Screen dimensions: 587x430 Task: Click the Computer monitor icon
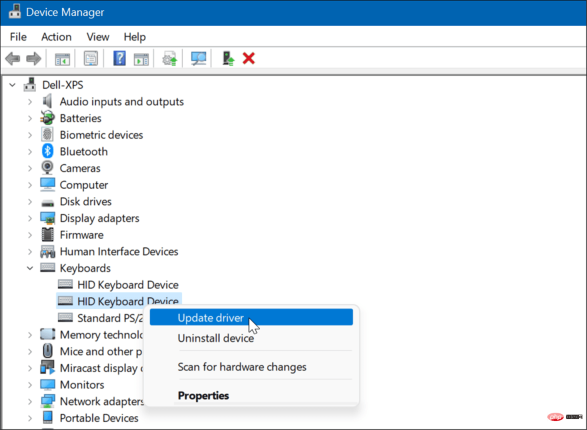pyautogui.click(x=48, y=184)
